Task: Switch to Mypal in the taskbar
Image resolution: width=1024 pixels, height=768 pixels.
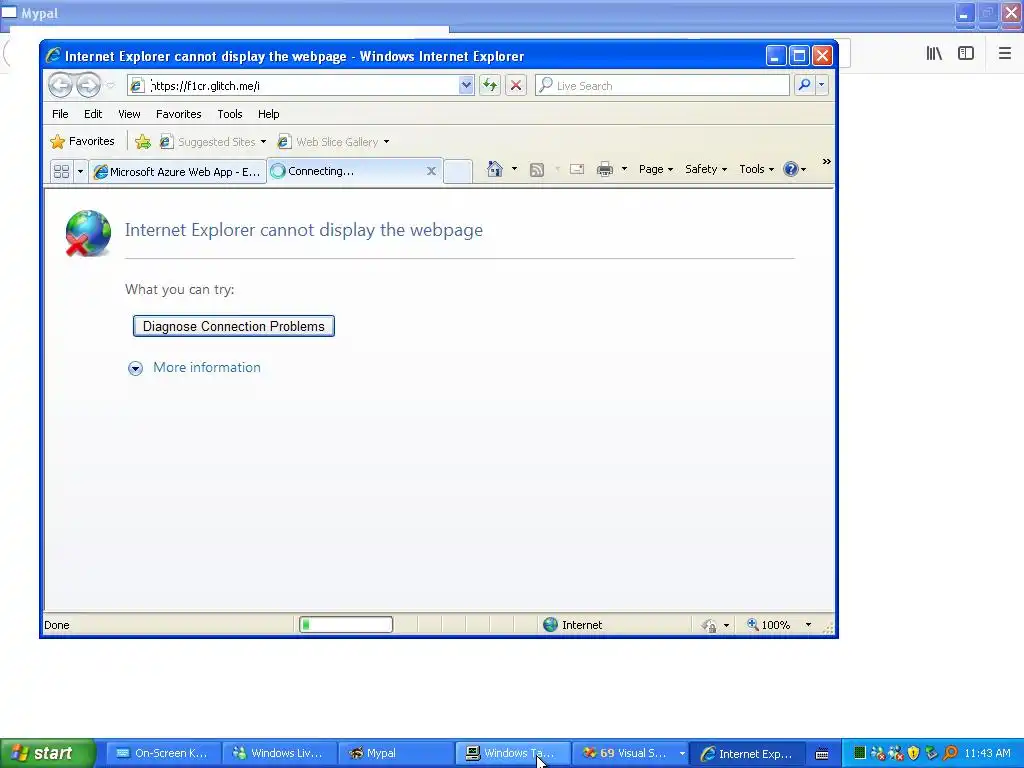Action: [x=395, y=754]
